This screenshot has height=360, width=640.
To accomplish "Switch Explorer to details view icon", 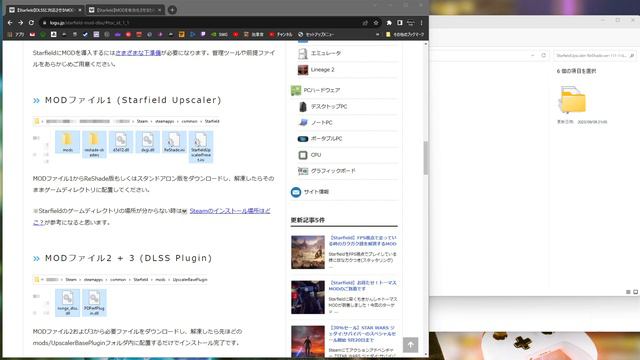I will pyautogui.click(x=628, y=292).
